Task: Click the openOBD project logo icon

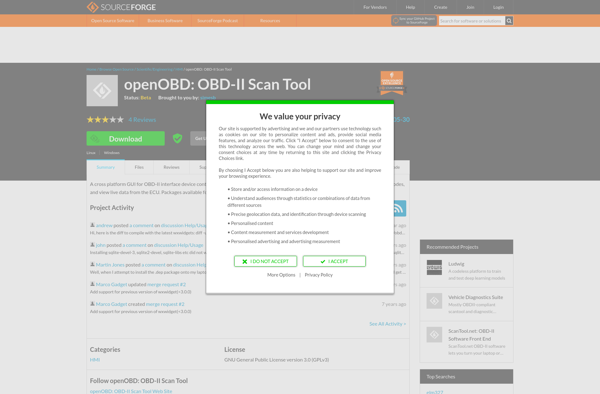Action: click(x=102, y=91)
